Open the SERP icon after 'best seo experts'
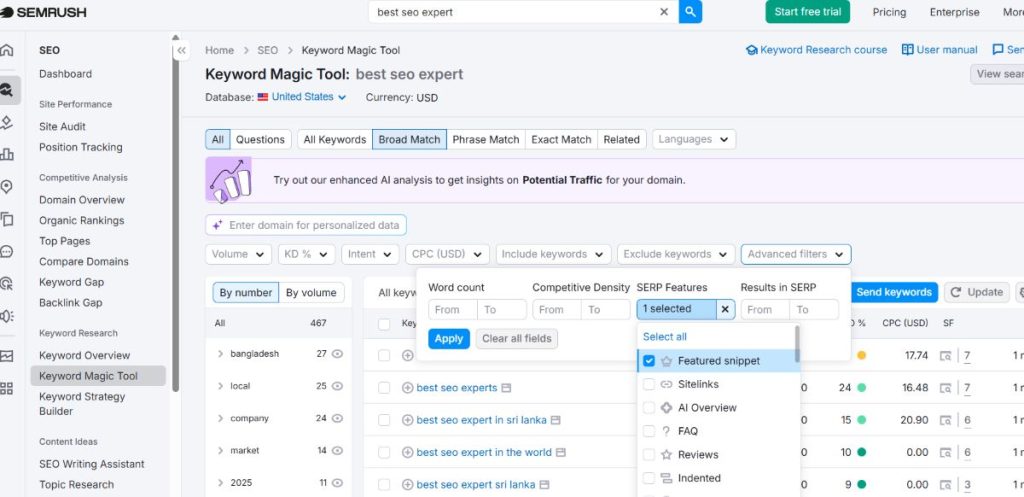 506,388
